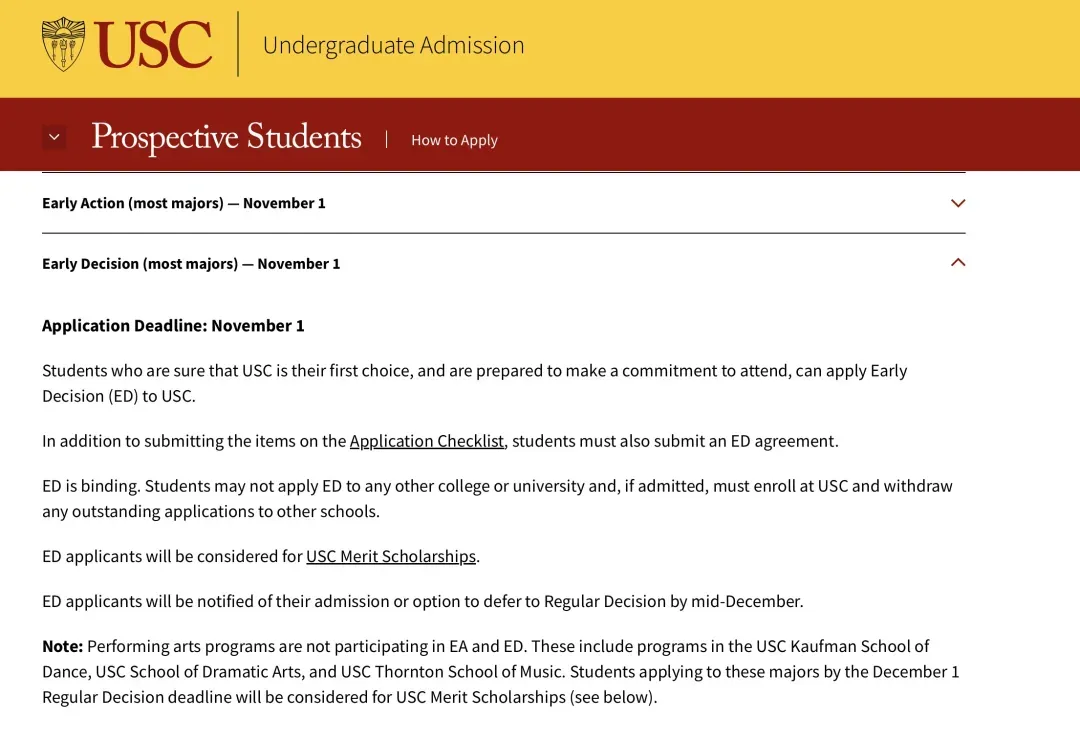Open the How to Apply menu item
Image resolution: width=1080 pixels, height=739 pixels.
click(454, 140)
